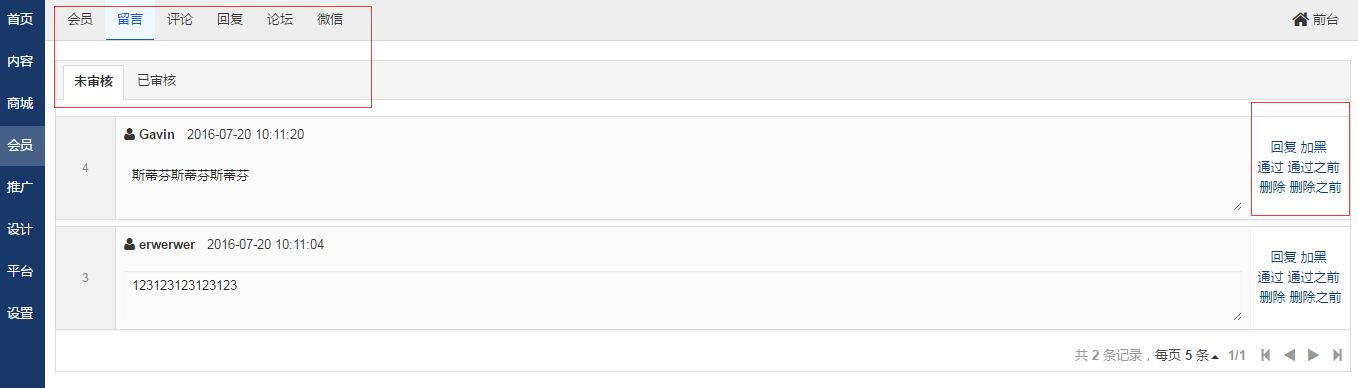Click 加黑 for Gavin's message
The image size is (1358, 388).
pos(1314,147)
